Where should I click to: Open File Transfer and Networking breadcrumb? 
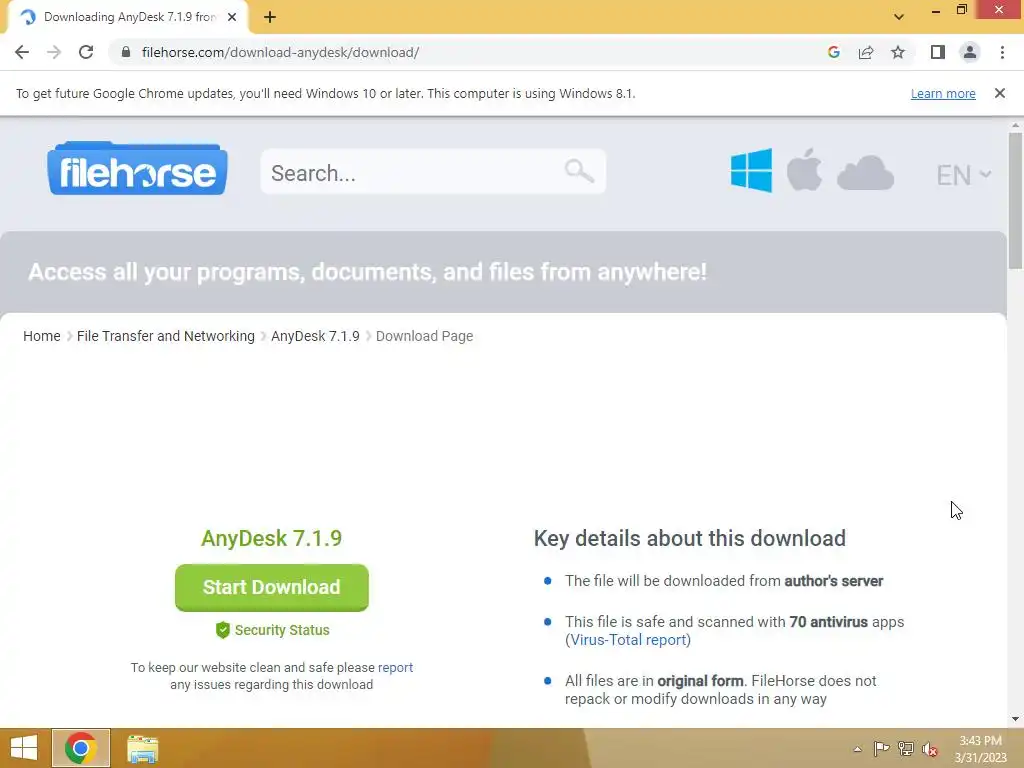pos(166,336)
